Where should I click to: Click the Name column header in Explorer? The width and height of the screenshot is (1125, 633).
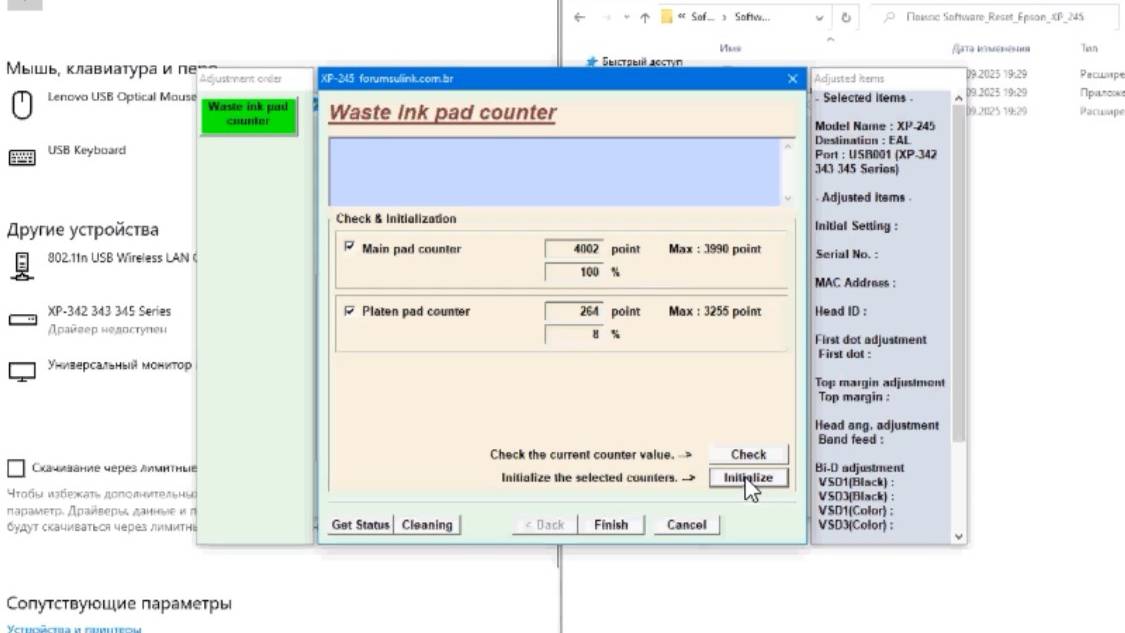[730, 48]
